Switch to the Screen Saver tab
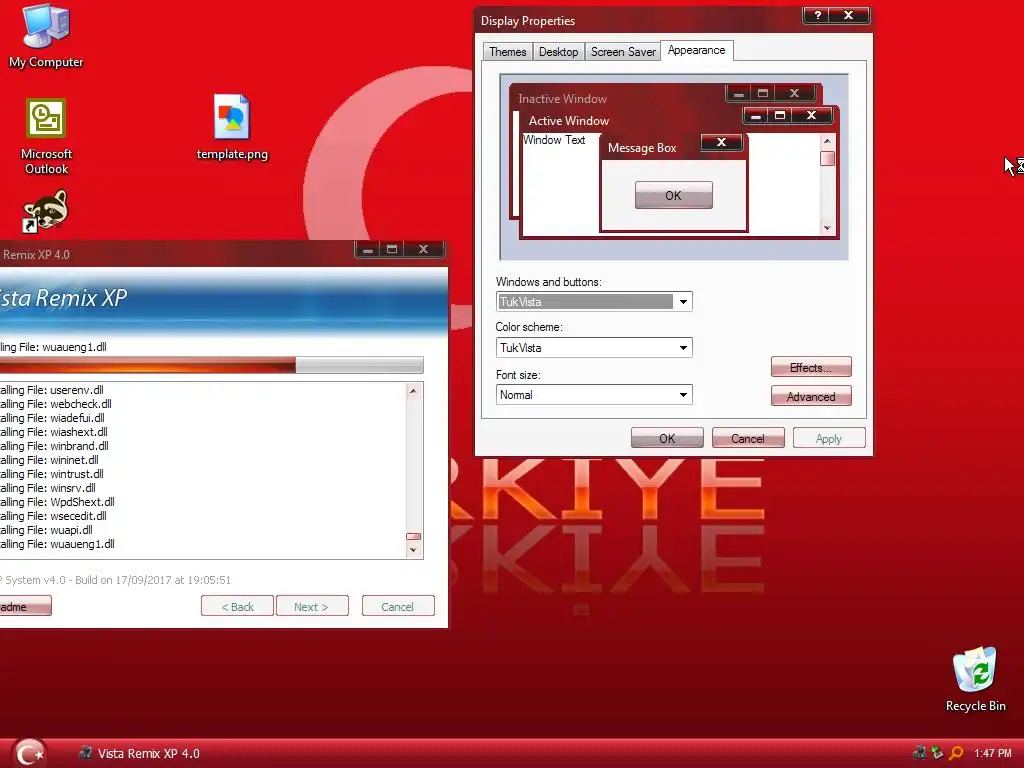This screenshot has height=768, width=1024. pos(623,52)
